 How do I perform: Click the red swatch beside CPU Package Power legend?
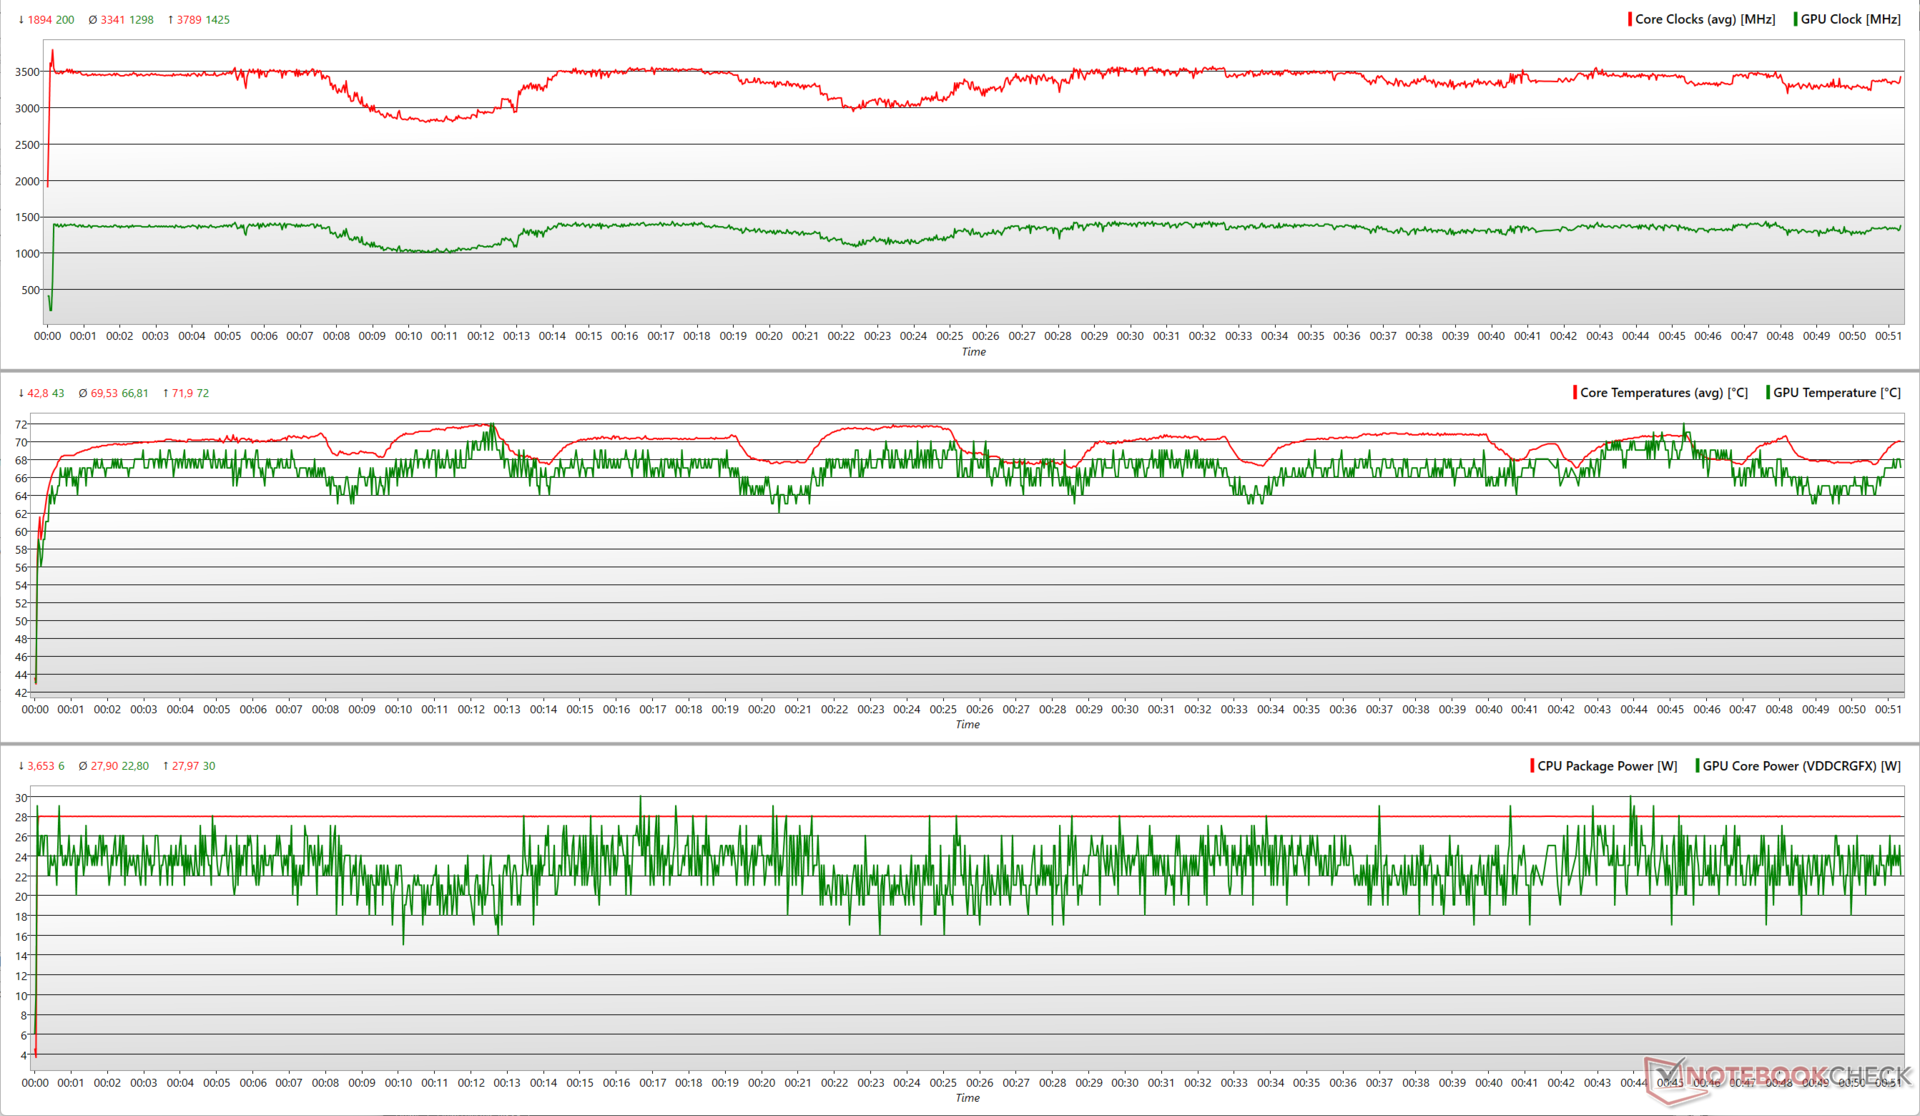[1532, 766]
